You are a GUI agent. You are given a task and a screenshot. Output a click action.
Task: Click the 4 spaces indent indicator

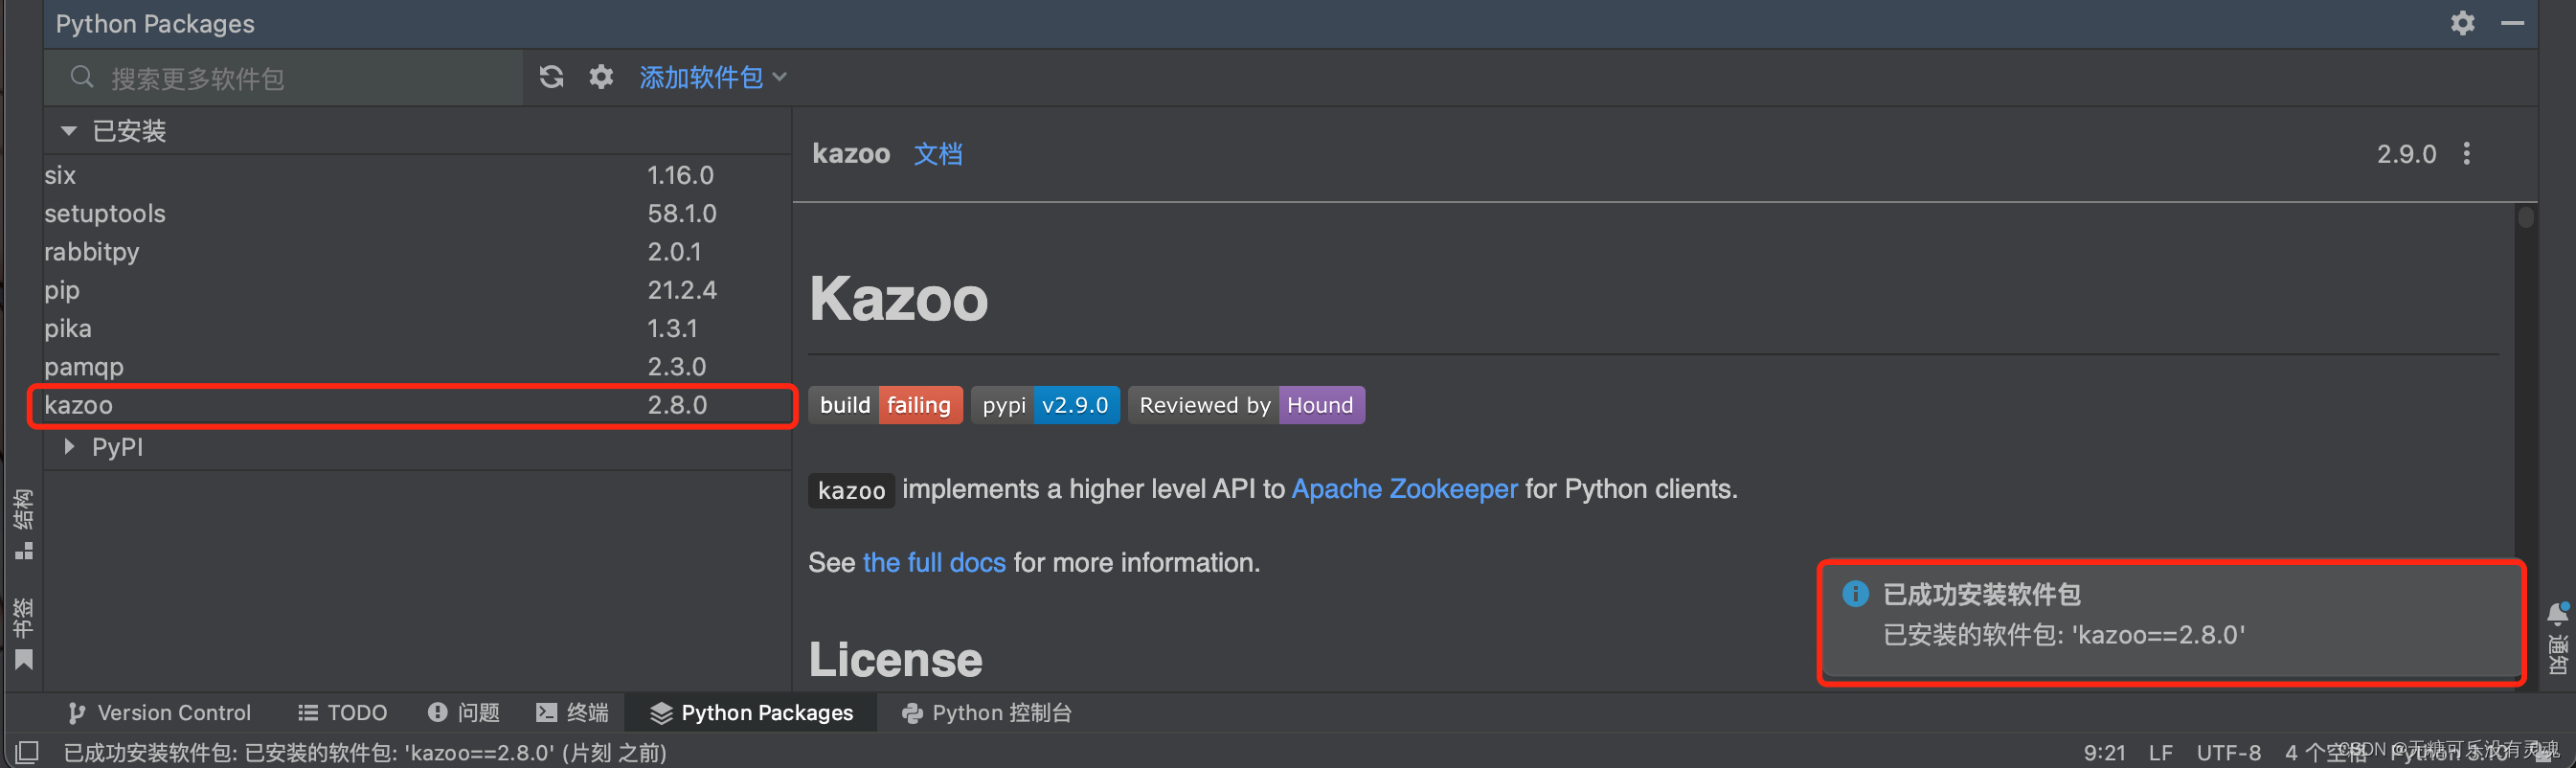tap(2325, 752)
